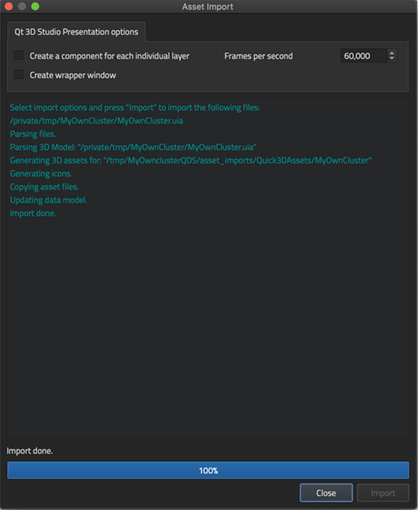Click the disabled Import button
418x510 pixels.
click(383, 493)
